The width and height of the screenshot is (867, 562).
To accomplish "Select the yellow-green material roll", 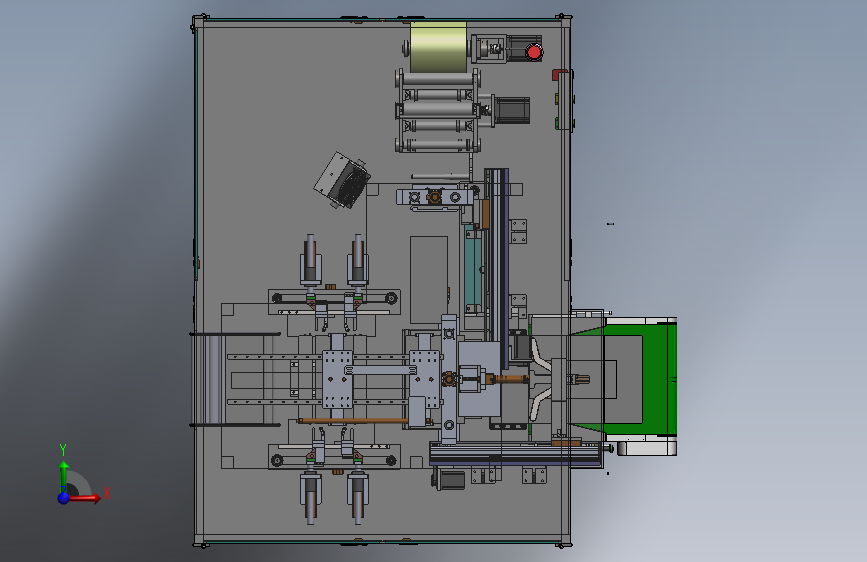I will (438, 48).
